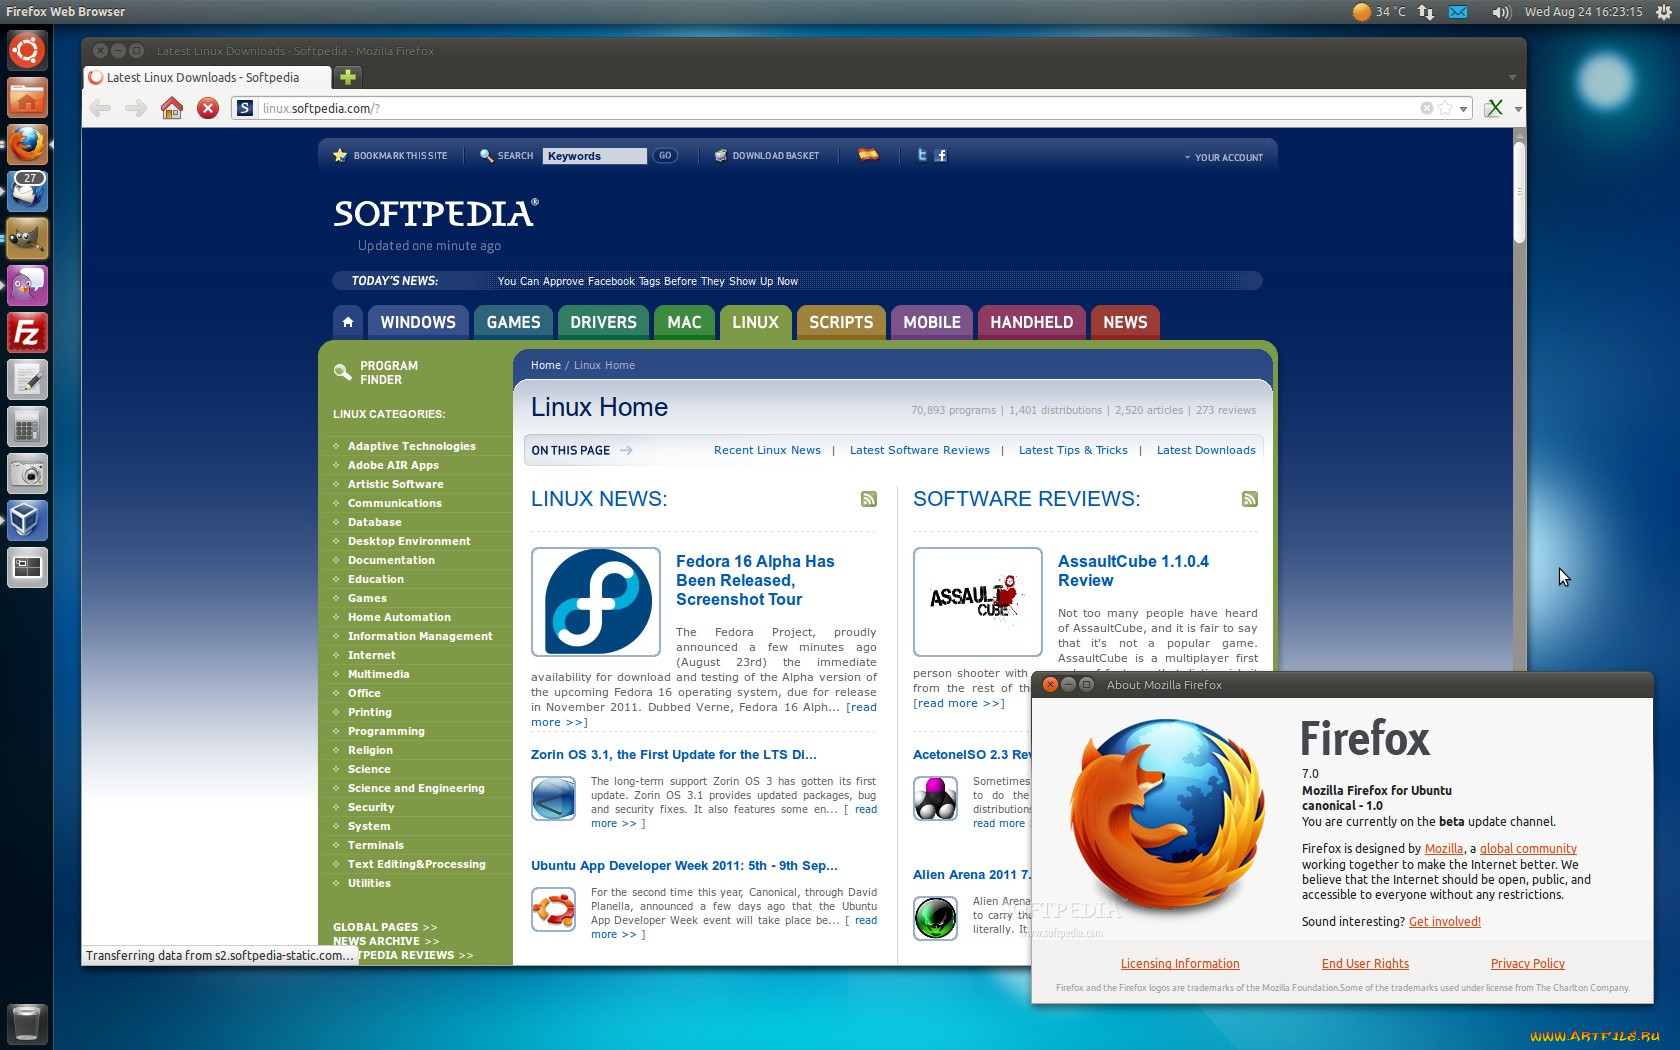Open the list all tabs dropdown
Viewport: 1680px width, 1050px height.
click(1512, 77)
